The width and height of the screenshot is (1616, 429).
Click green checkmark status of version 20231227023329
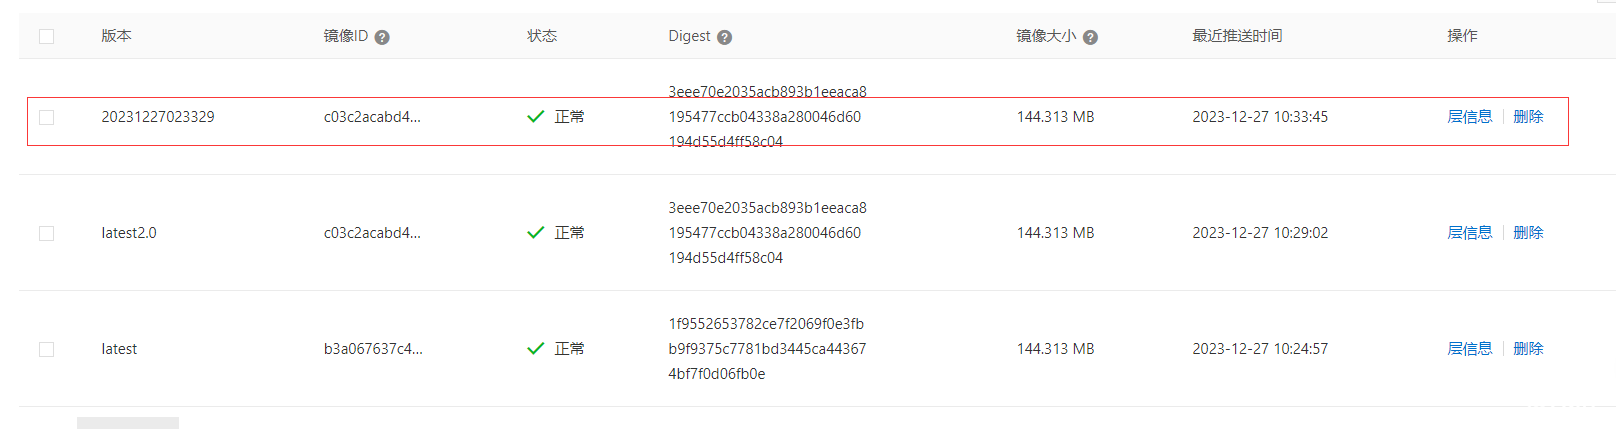point(536,117)
